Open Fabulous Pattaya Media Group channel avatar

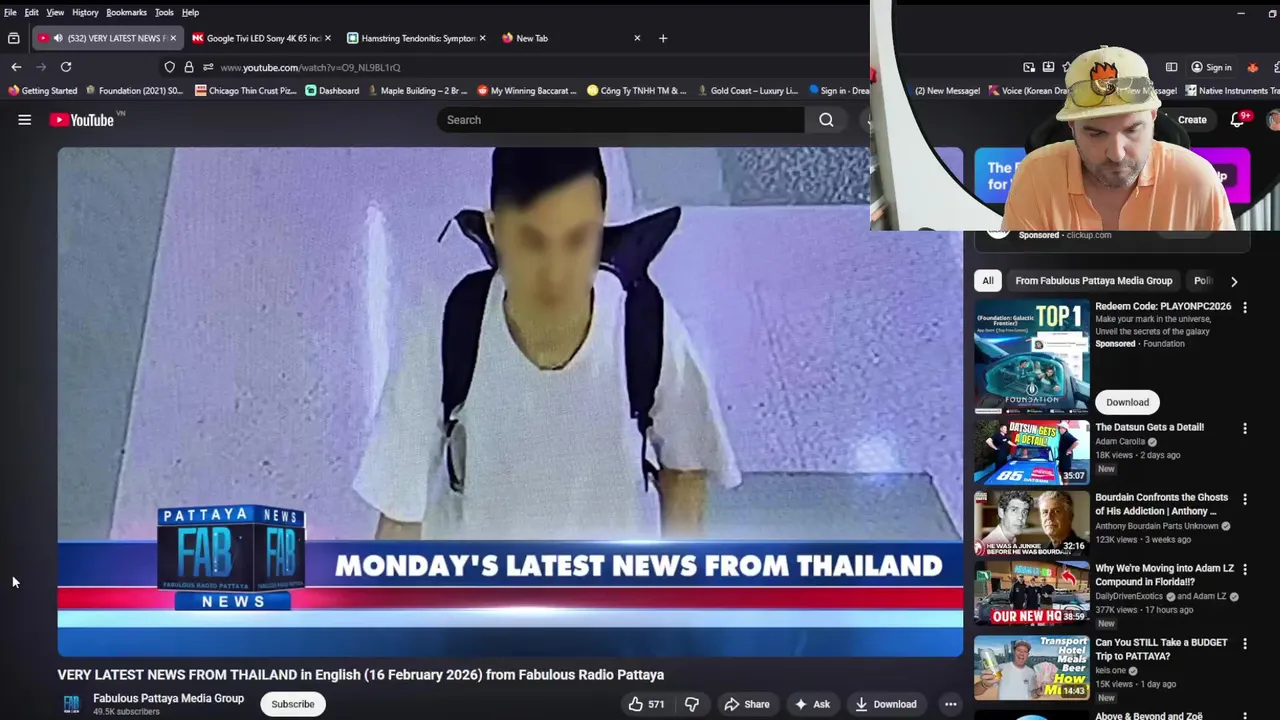point(71,704)
